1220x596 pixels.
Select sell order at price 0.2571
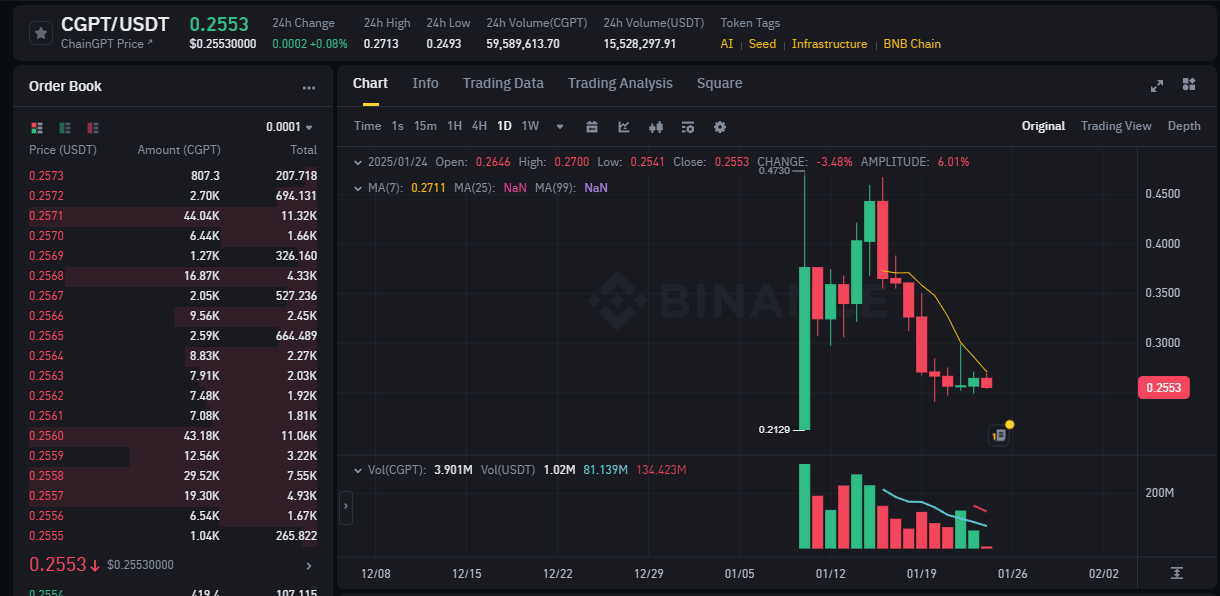[173, 216]
